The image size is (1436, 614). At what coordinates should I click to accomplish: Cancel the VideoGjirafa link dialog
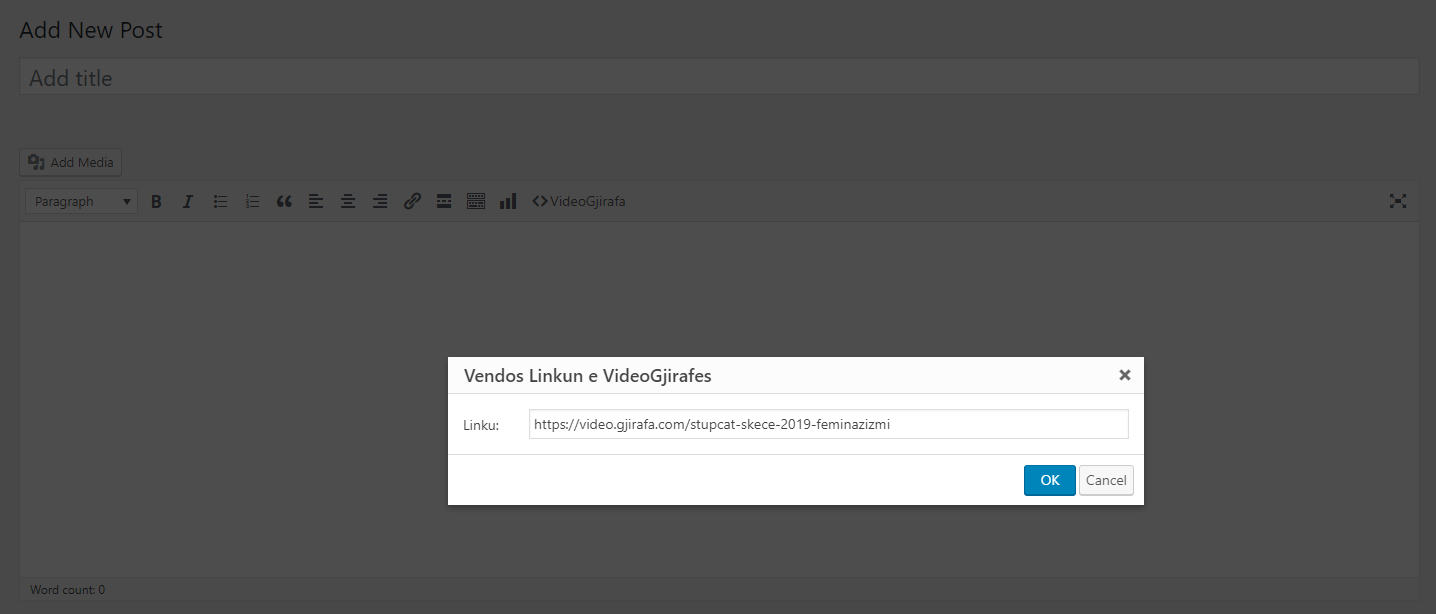(x=1106, y=480)
